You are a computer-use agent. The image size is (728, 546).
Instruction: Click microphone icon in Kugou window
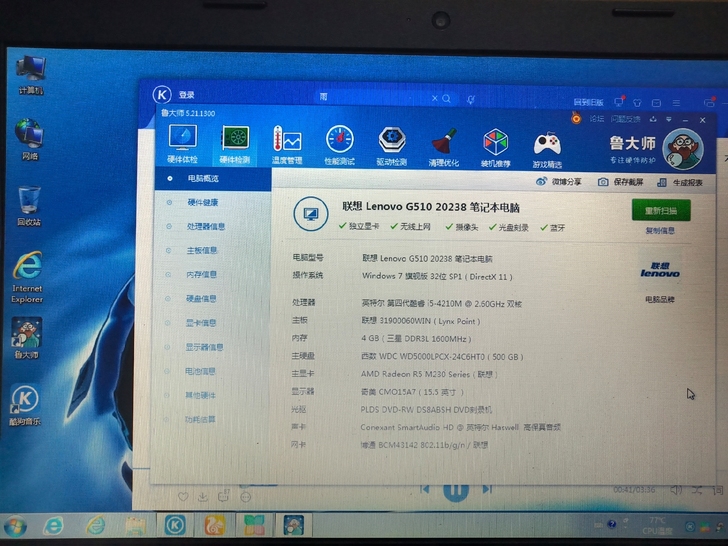click(x=471, y=99)
